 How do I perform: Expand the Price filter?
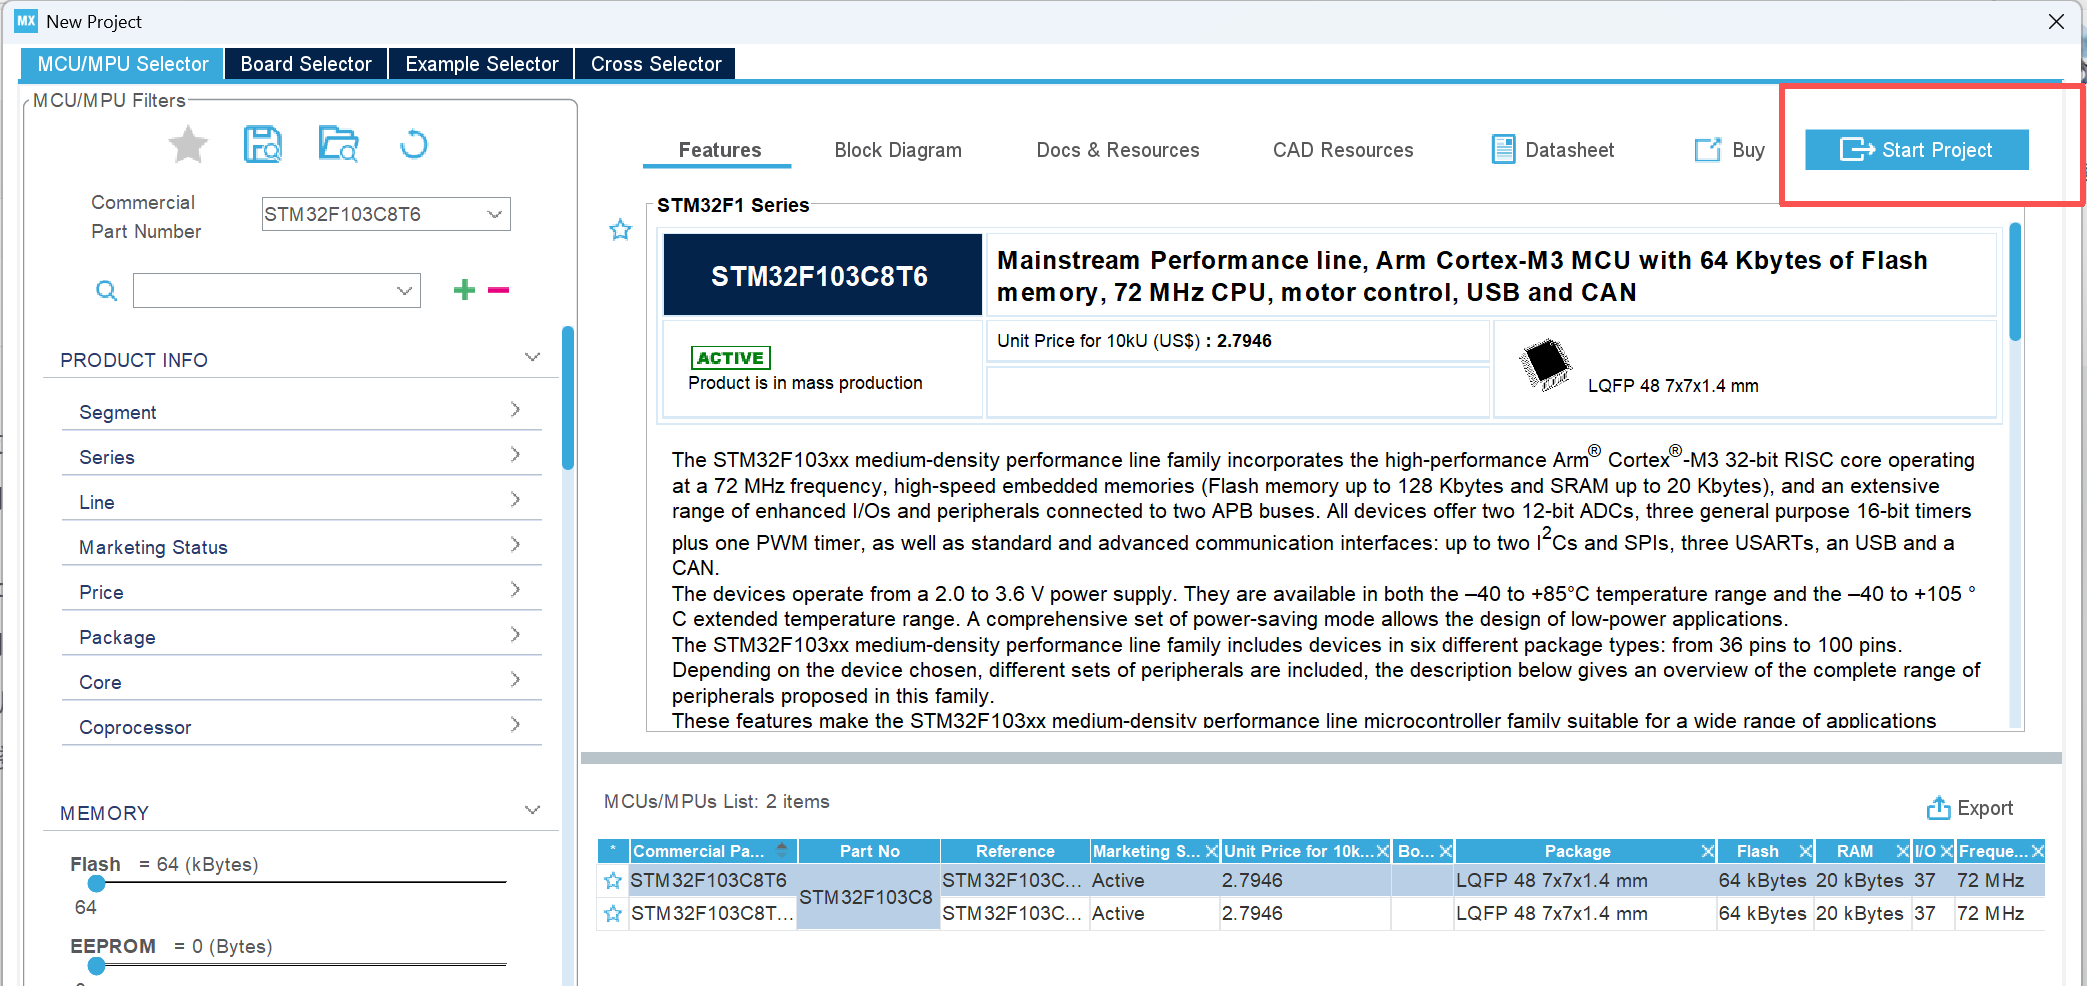pos(515,589)
